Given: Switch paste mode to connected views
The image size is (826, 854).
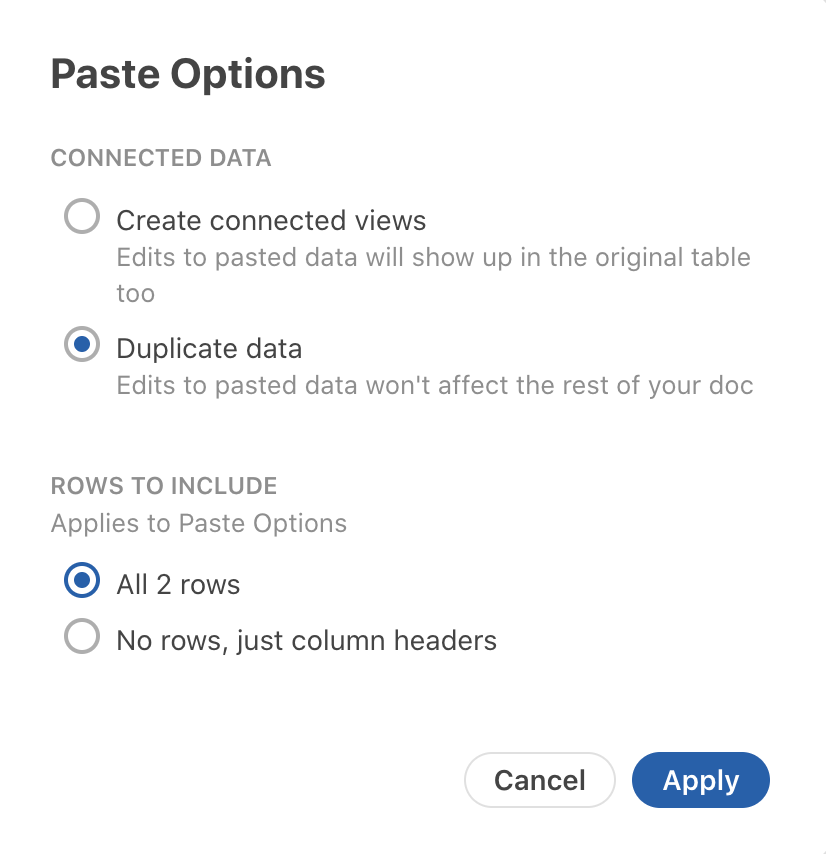Looking at the screenshot, I should point(81,217).
